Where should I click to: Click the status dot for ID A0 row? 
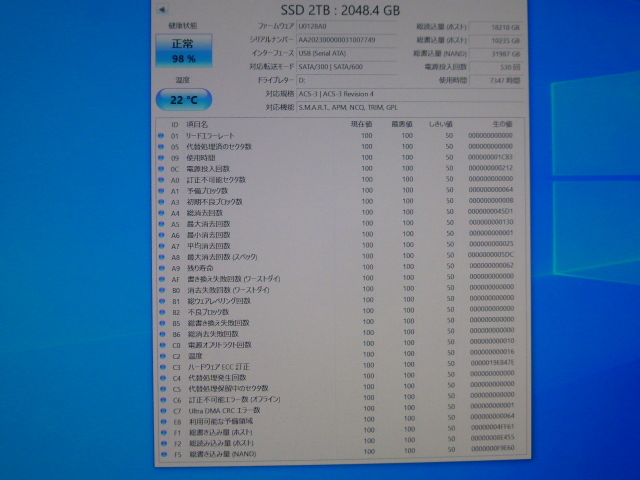tap(161, 180)
